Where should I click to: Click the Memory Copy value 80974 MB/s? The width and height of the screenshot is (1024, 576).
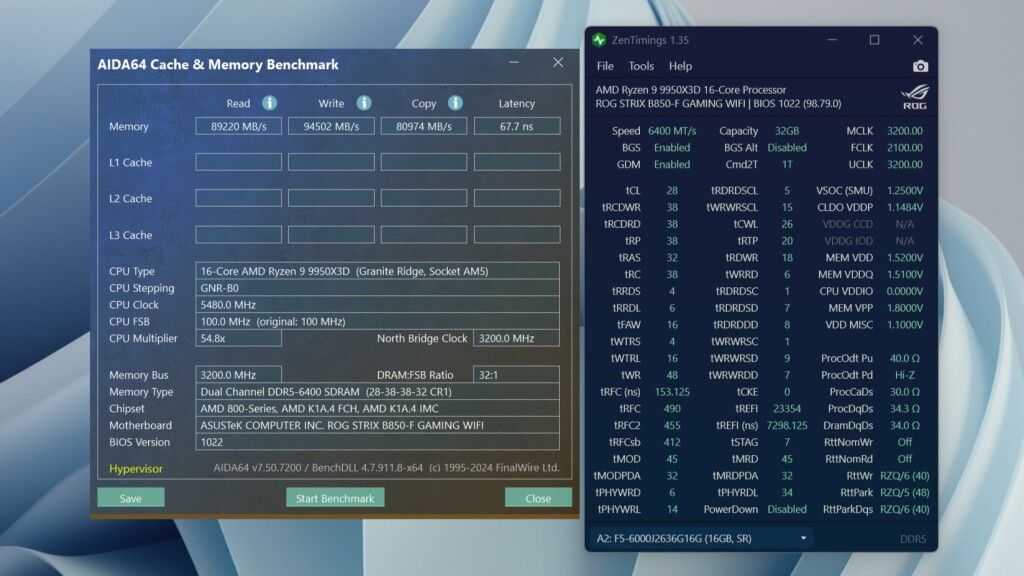(x=424, y=126)
